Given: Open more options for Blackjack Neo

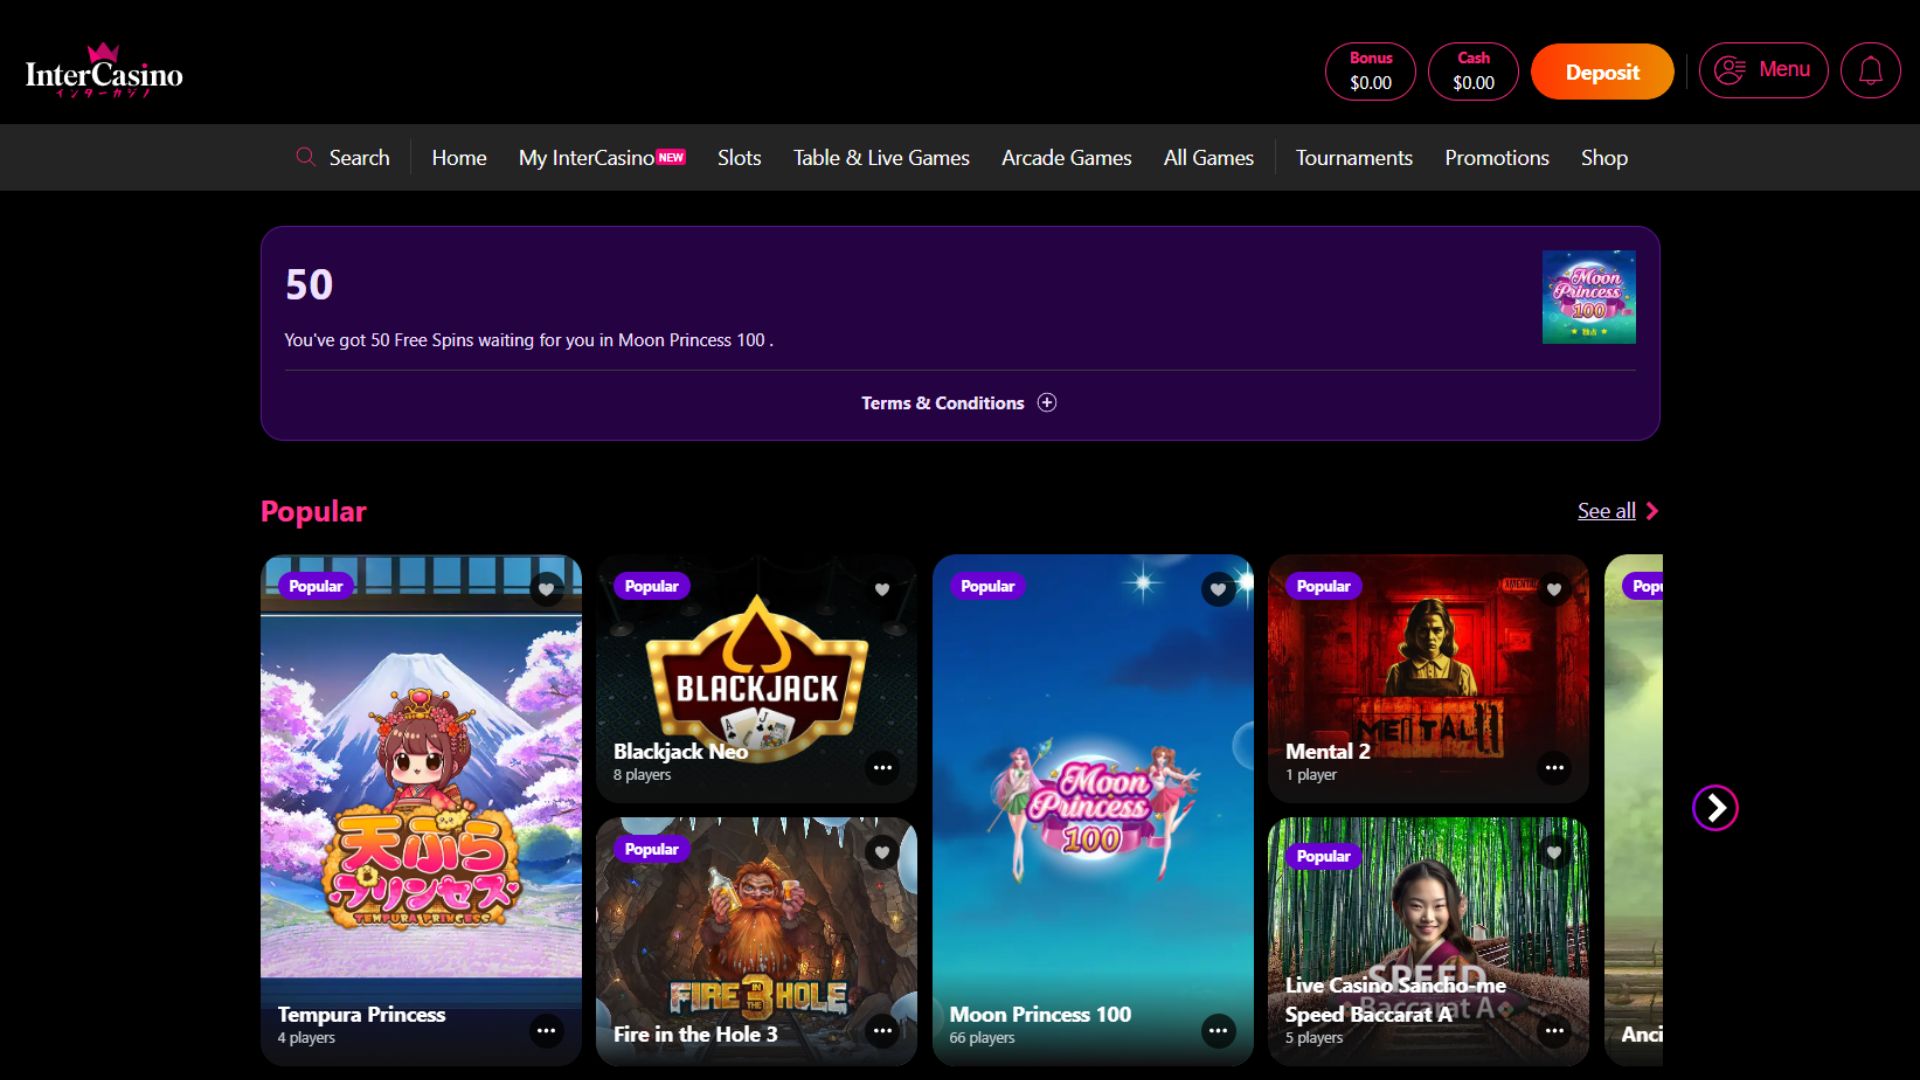Looking at the screenshot, I should [x=882, y=767].
